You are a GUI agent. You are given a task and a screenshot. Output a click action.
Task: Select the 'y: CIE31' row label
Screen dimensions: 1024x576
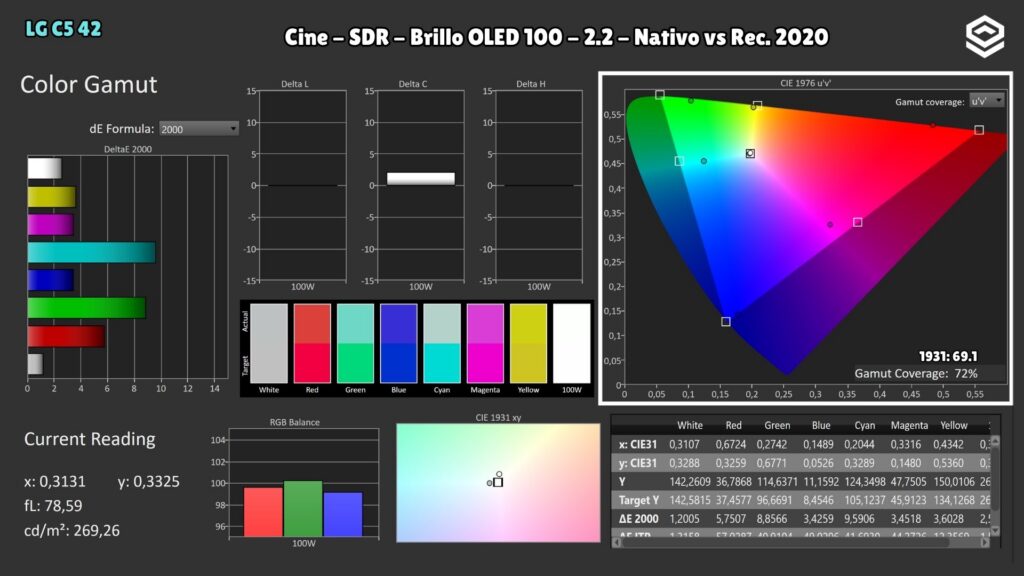637,463
